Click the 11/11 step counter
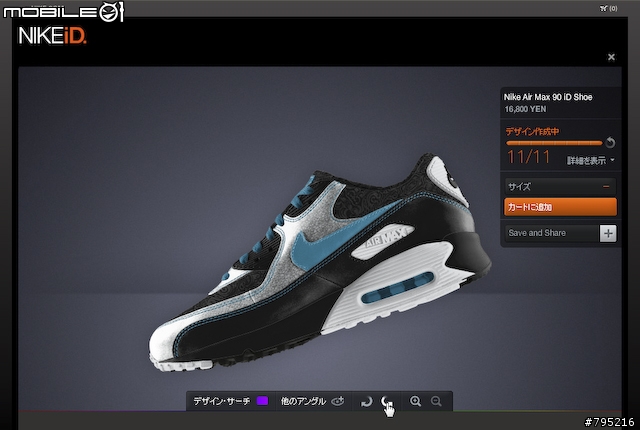640x430 pixels. pyautogui.click(x=528, y=157)
